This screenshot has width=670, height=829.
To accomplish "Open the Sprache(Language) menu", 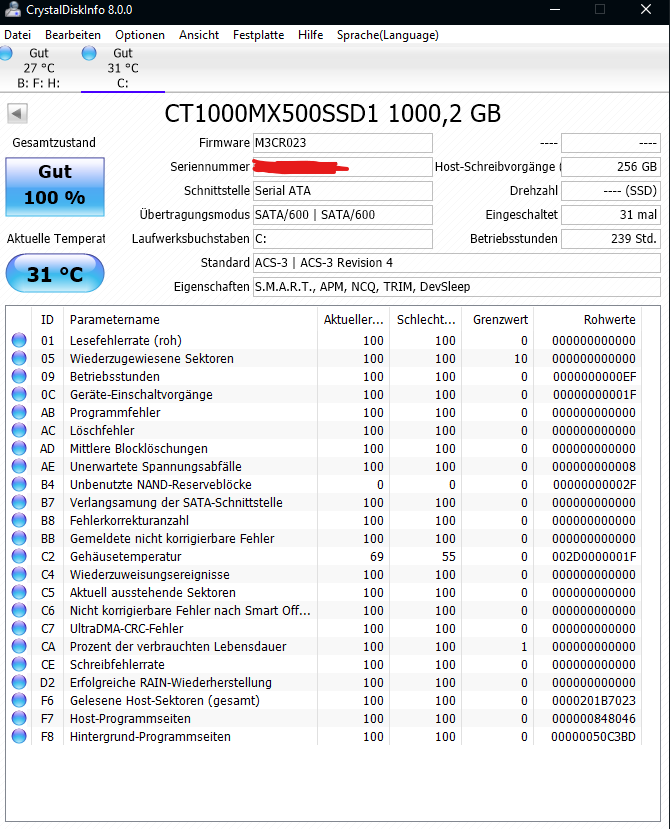I will pyautogui.click(x=388, y=35).
